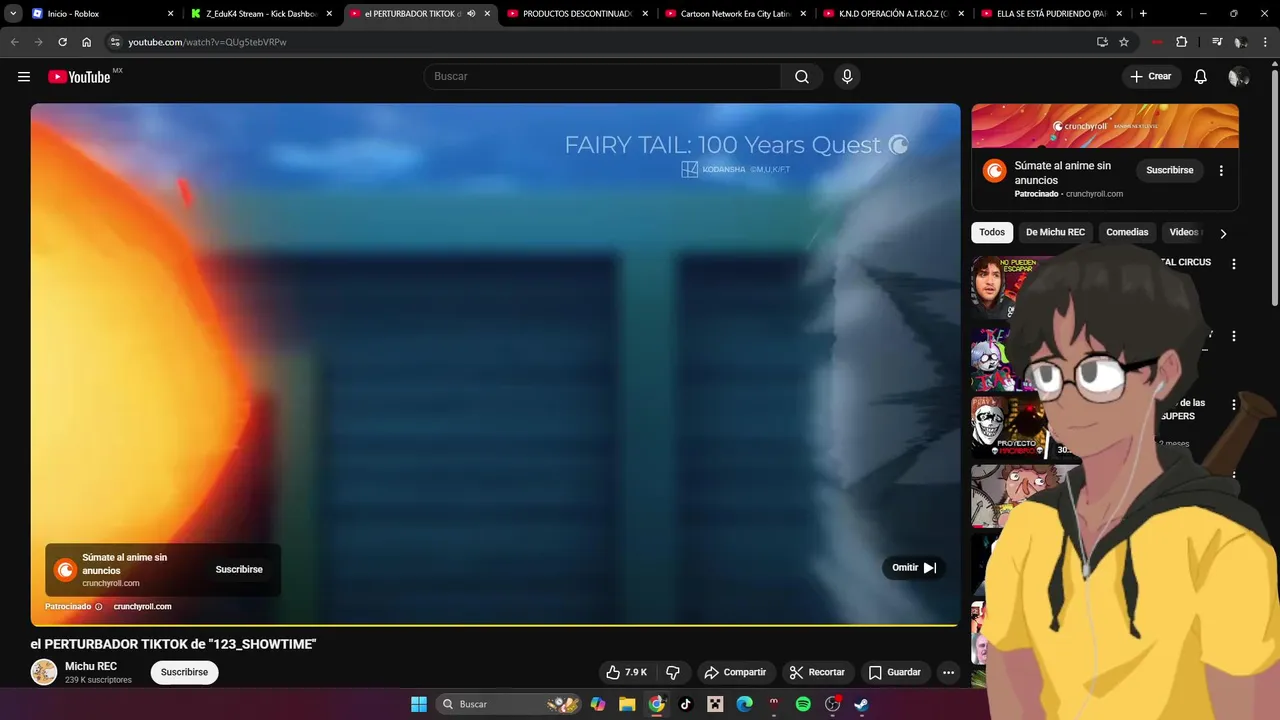Image resolution: width=1280 pixels, height=720 pixels.
Task: Skip the ad with Omitir
Action: 914,568
